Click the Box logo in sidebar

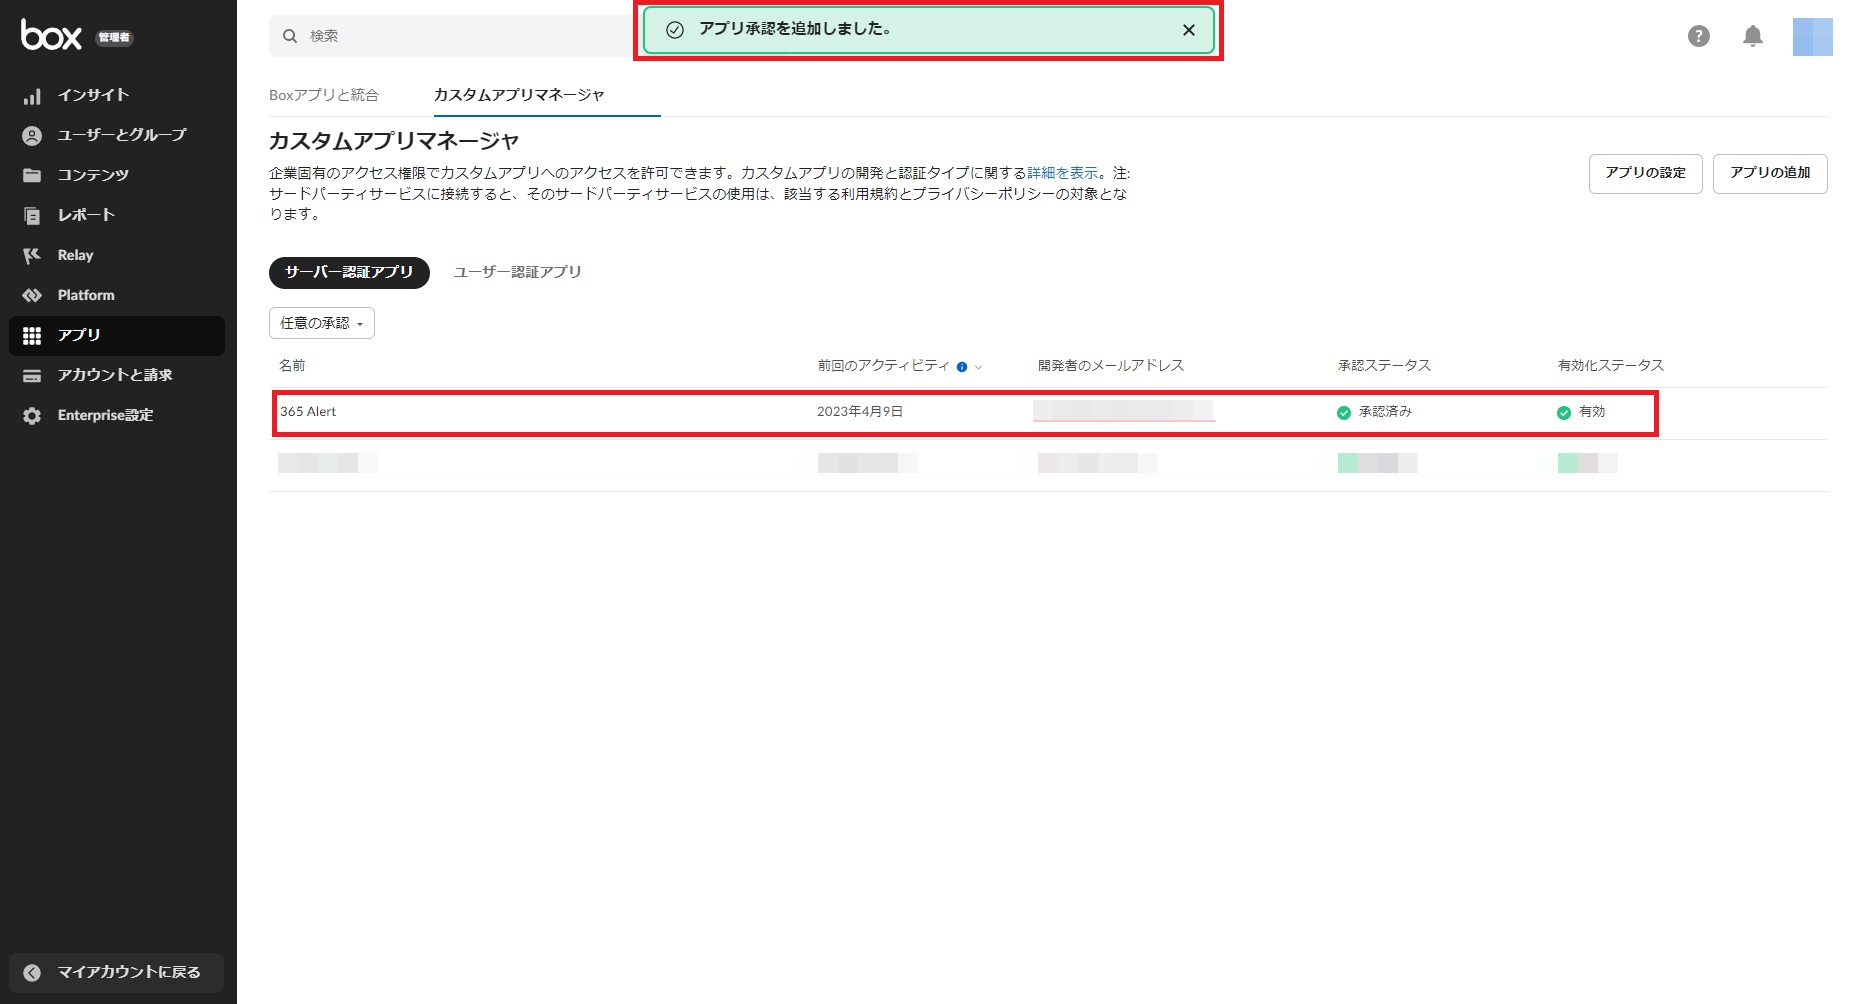point(51,36)
